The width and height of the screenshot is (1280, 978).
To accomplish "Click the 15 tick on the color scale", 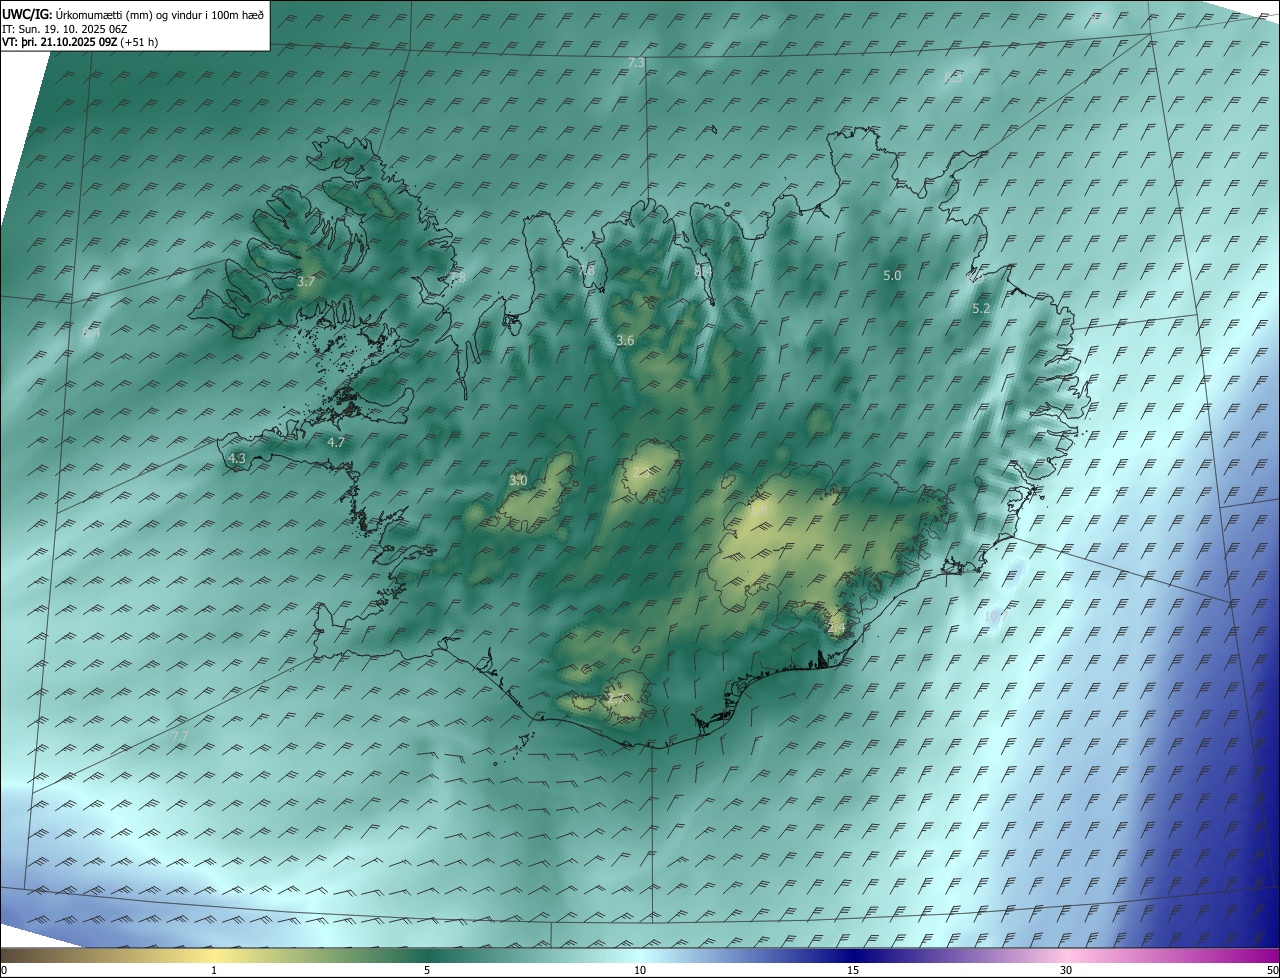I will pyautogui.click(x=853, y=970).
